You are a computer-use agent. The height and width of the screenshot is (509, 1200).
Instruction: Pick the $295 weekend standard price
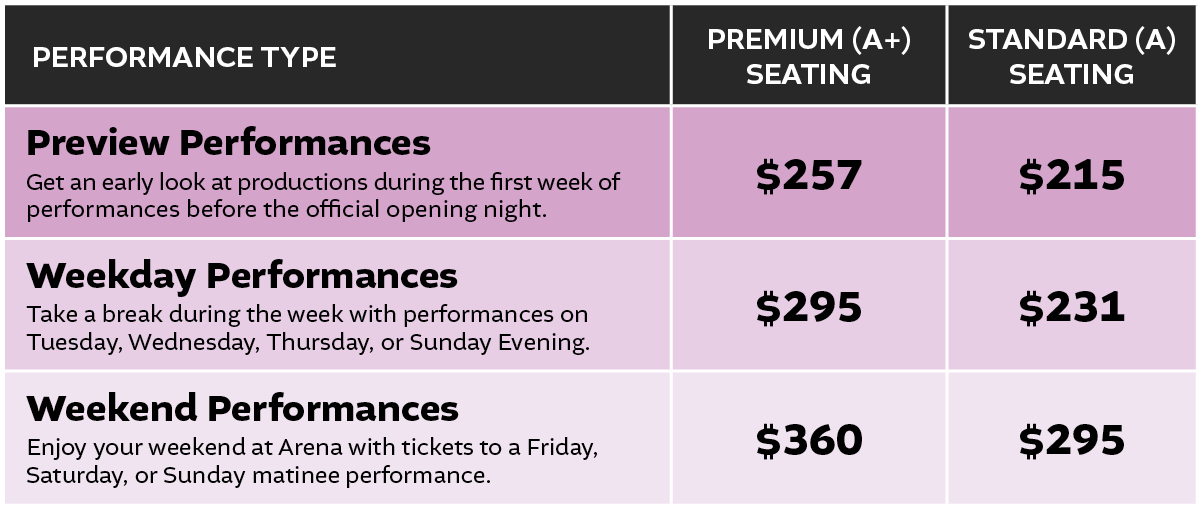point(1071,441)
